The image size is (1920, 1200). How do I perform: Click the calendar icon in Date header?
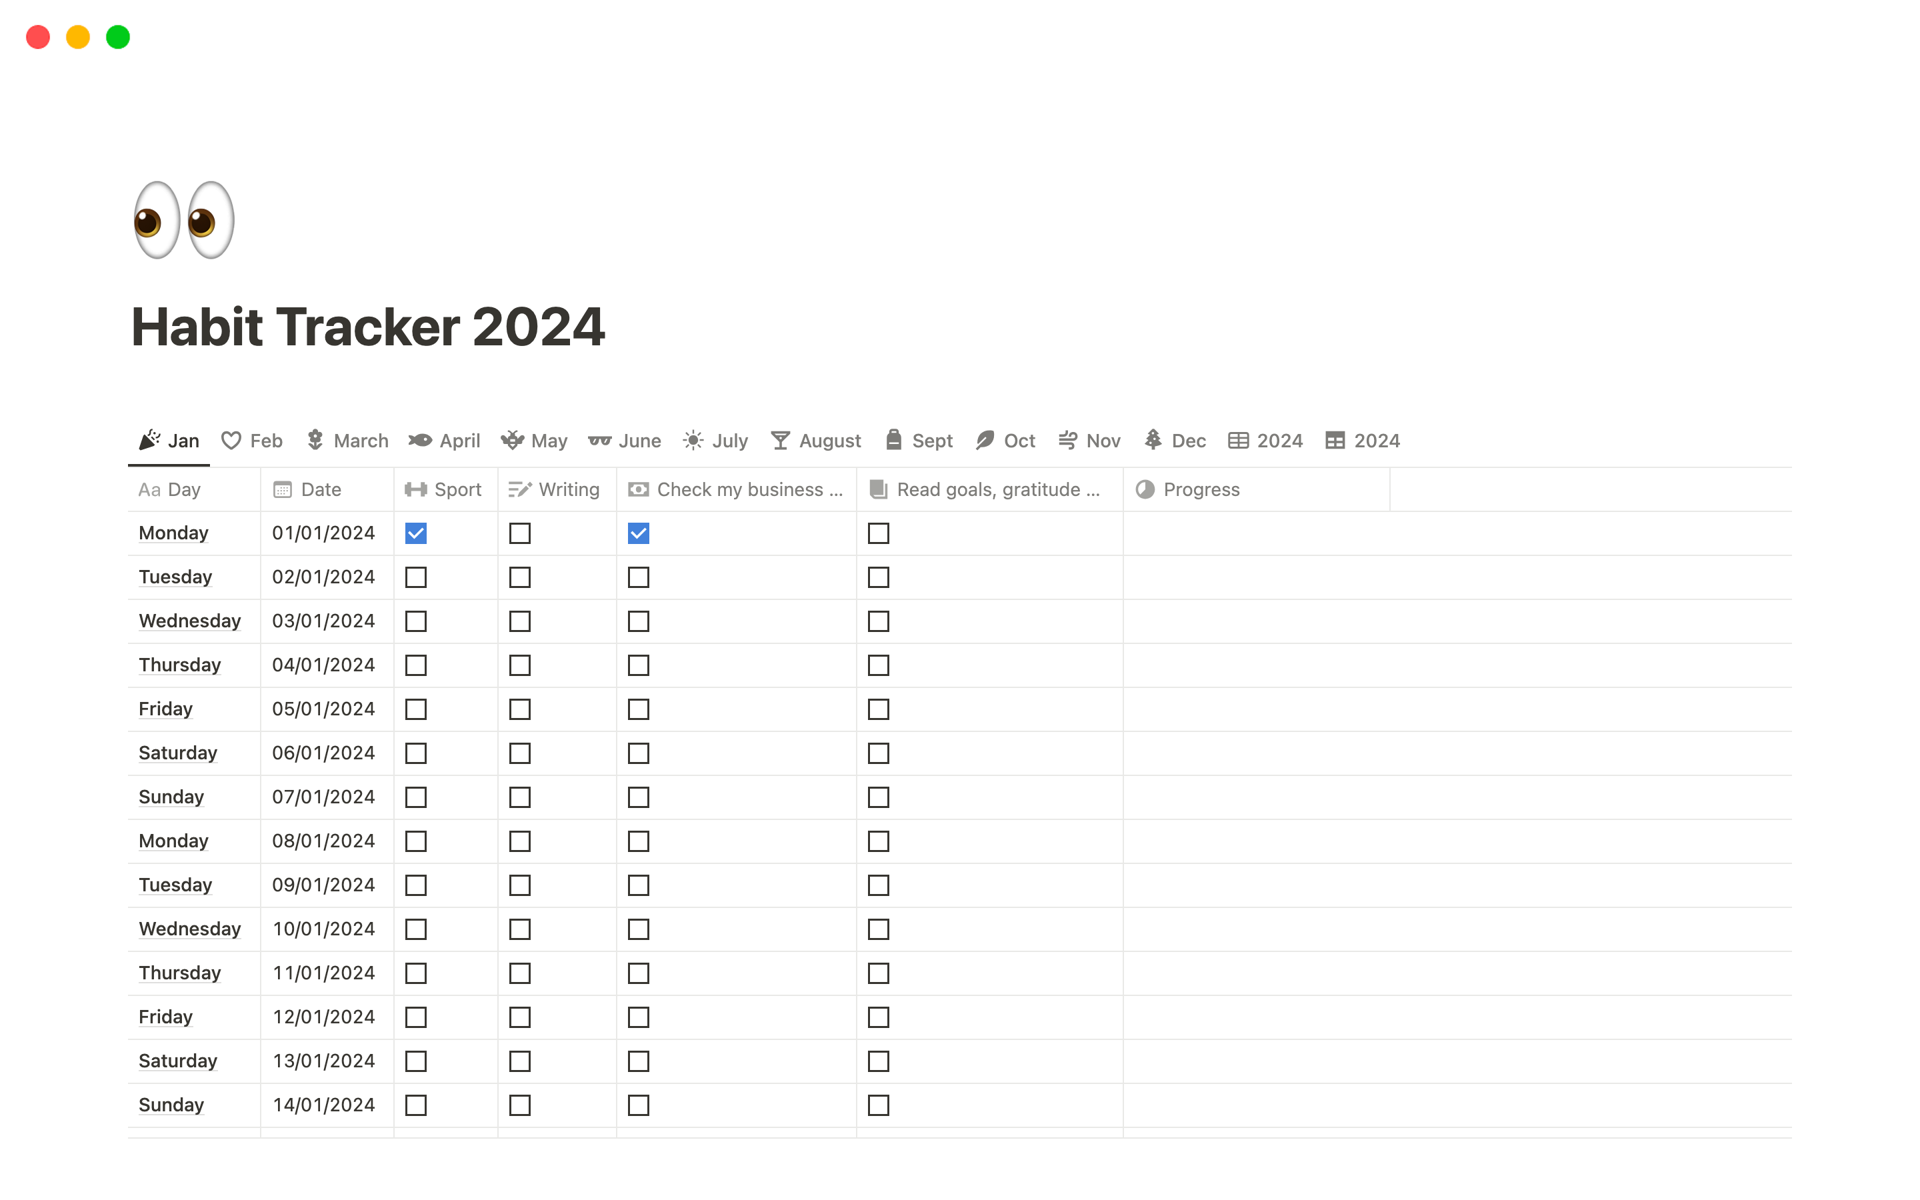coord(283,490)
